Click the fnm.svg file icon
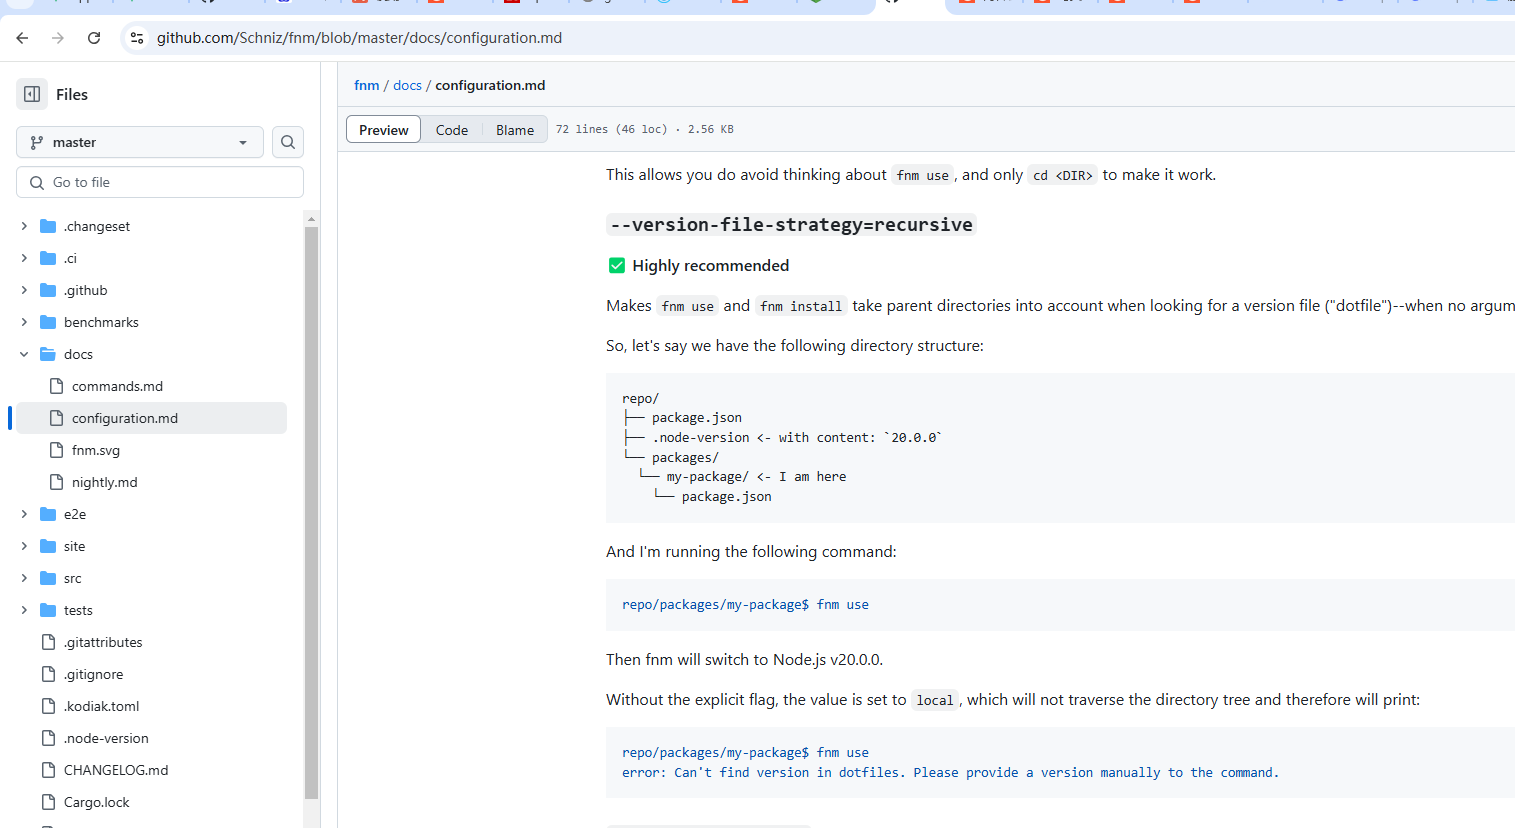Screen dimensions: 1515x828 pyautogui.click(x=57, y=450)
